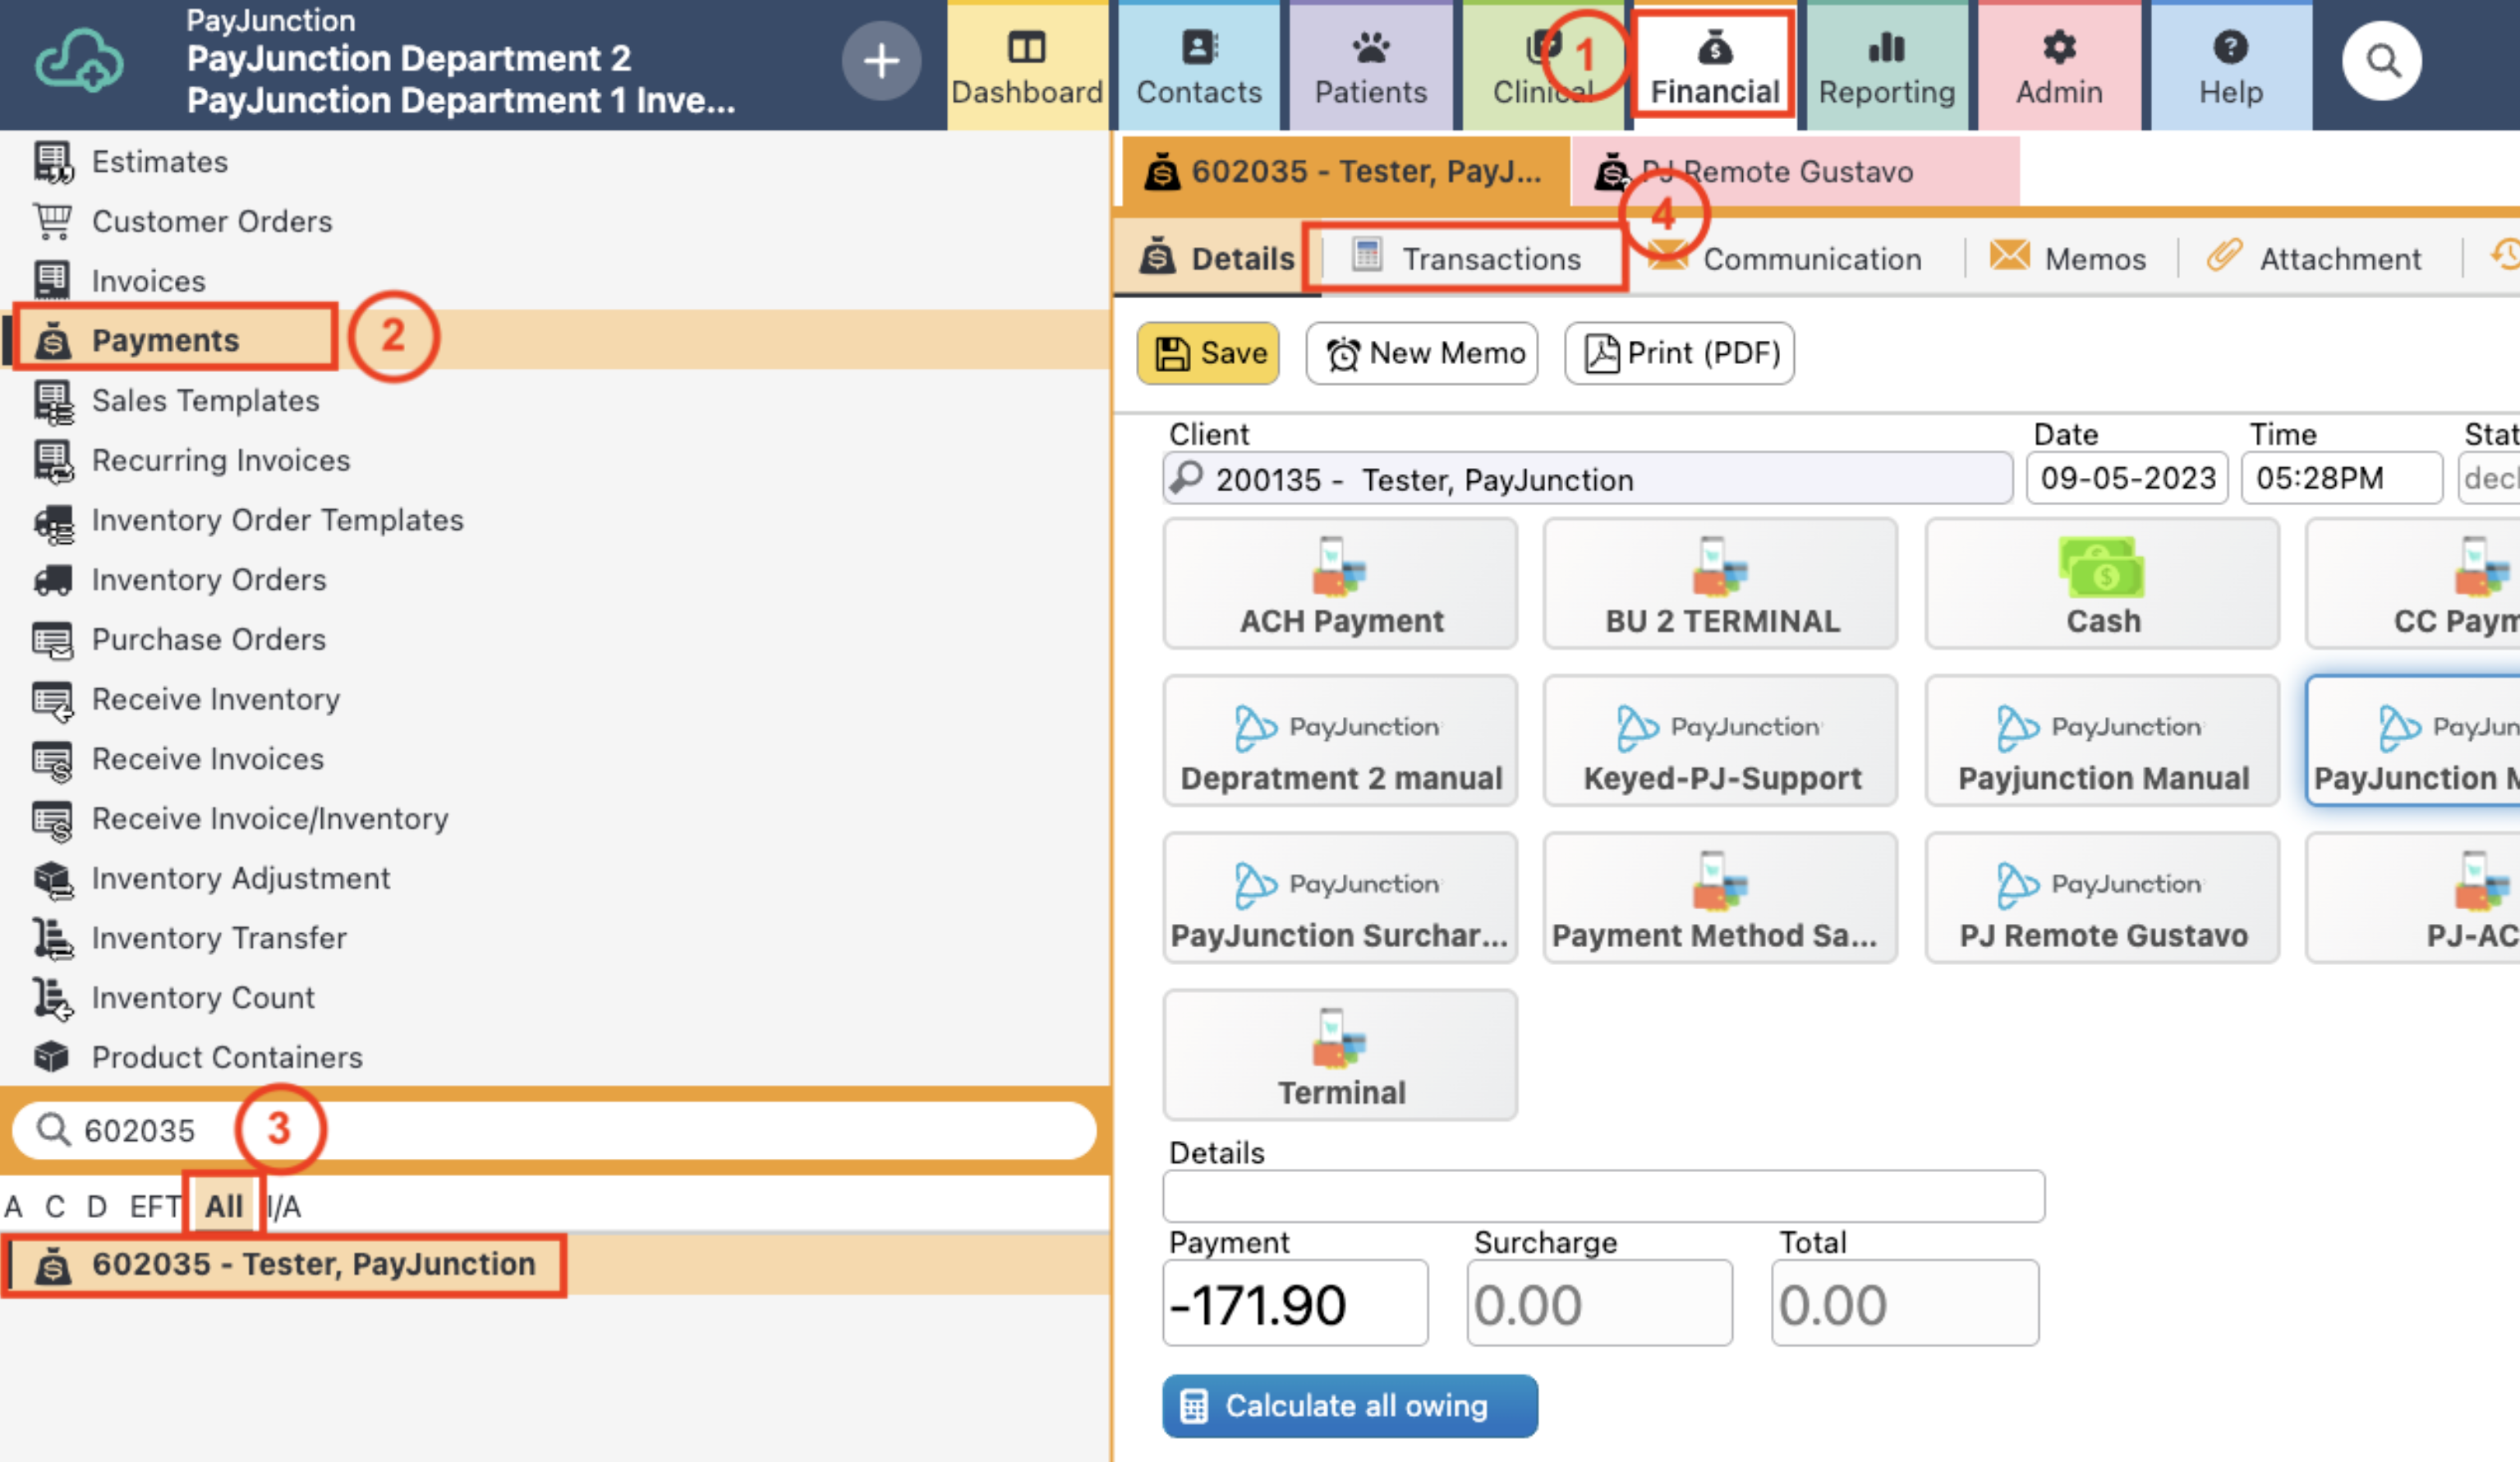Click the sidebar search field containing 602035

(x=554, y=1130)
